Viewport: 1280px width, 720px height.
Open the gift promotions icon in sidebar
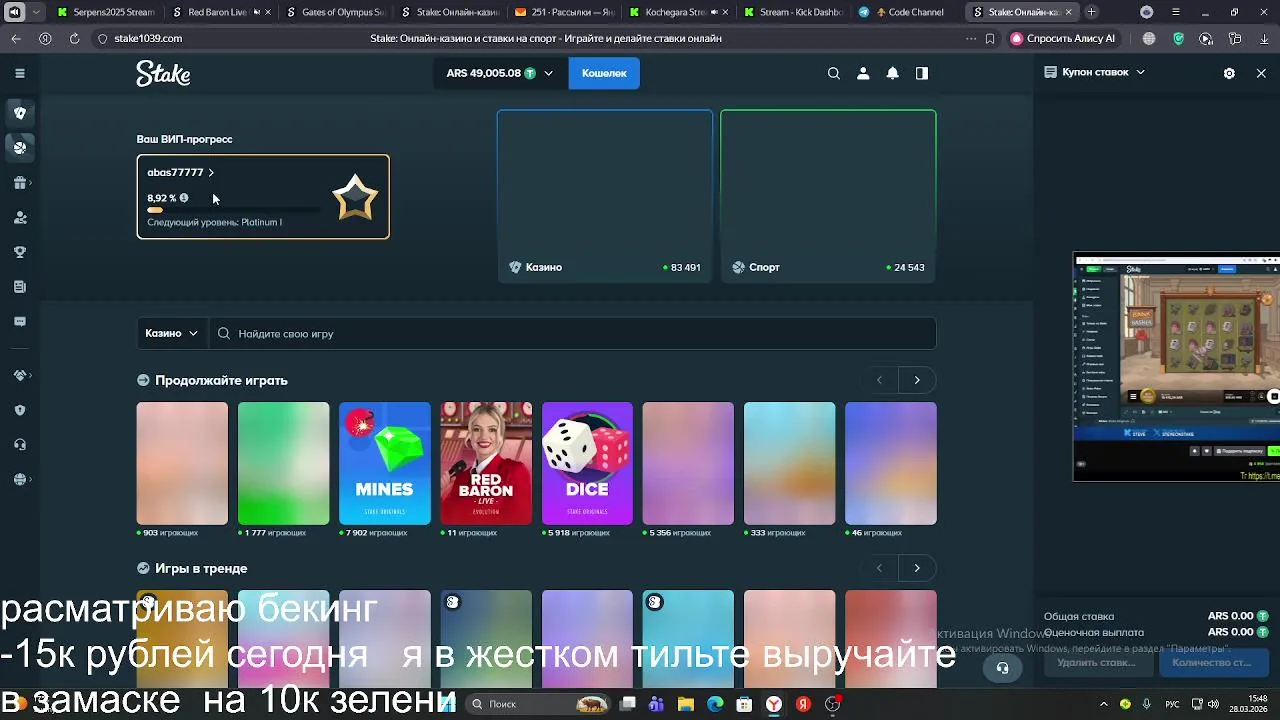coord(19,183)
